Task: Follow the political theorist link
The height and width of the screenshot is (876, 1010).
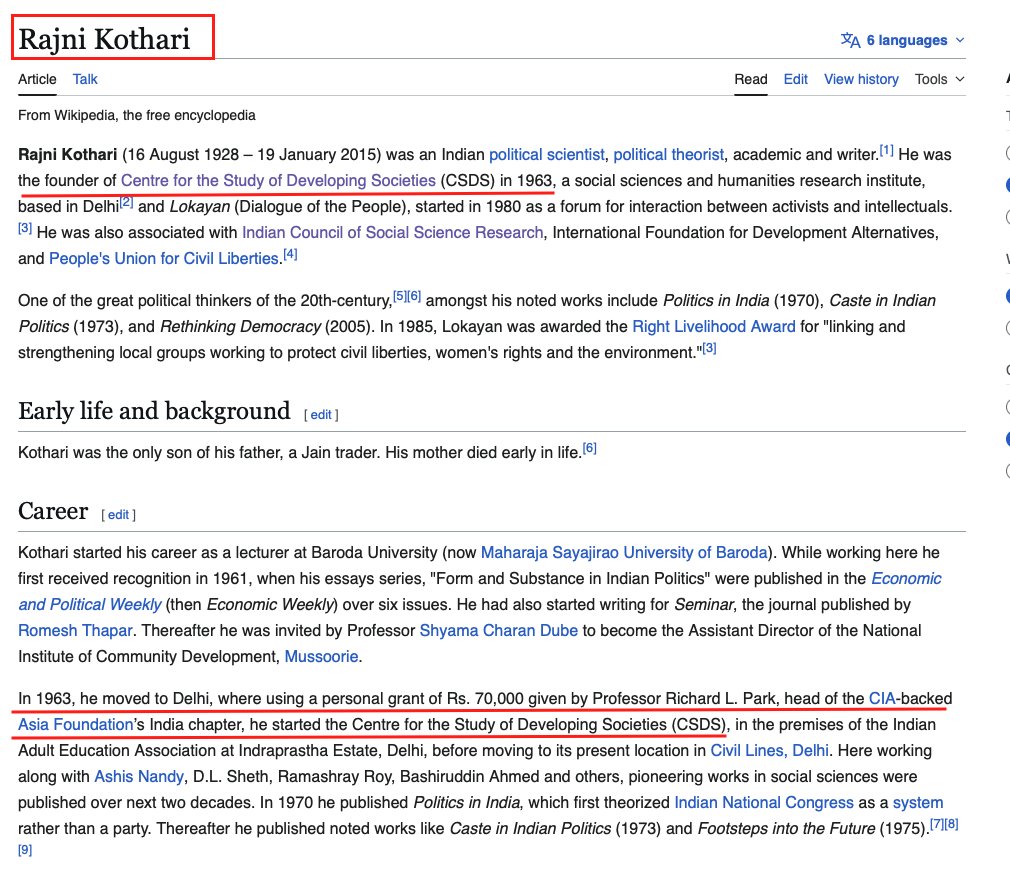Action: tap(669, 155)
